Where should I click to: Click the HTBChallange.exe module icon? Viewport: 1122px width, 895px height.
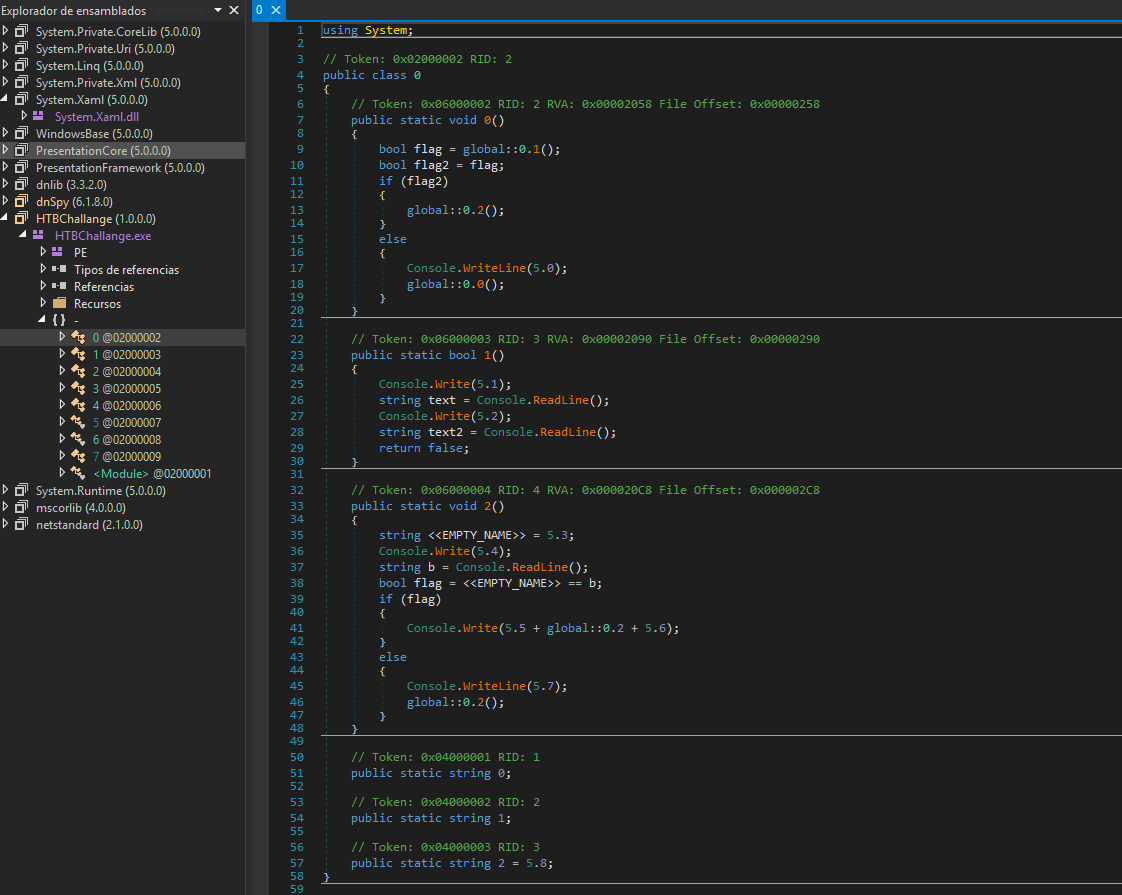point(38,236)
